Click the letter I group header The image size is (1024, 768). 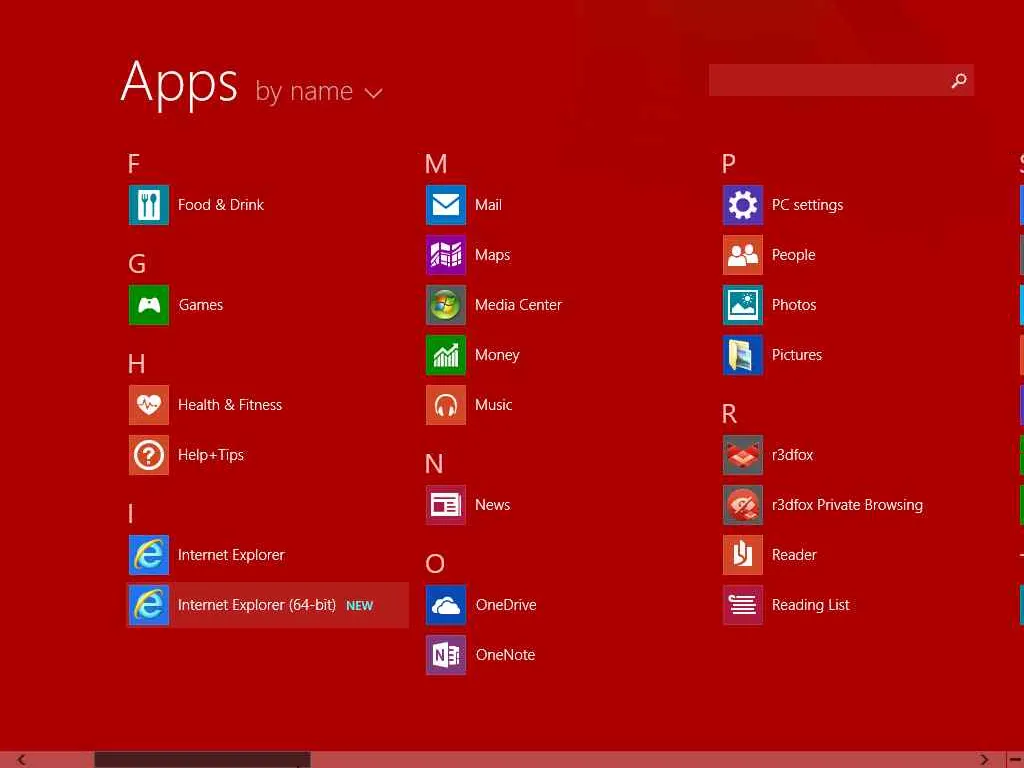coord(131,514)
